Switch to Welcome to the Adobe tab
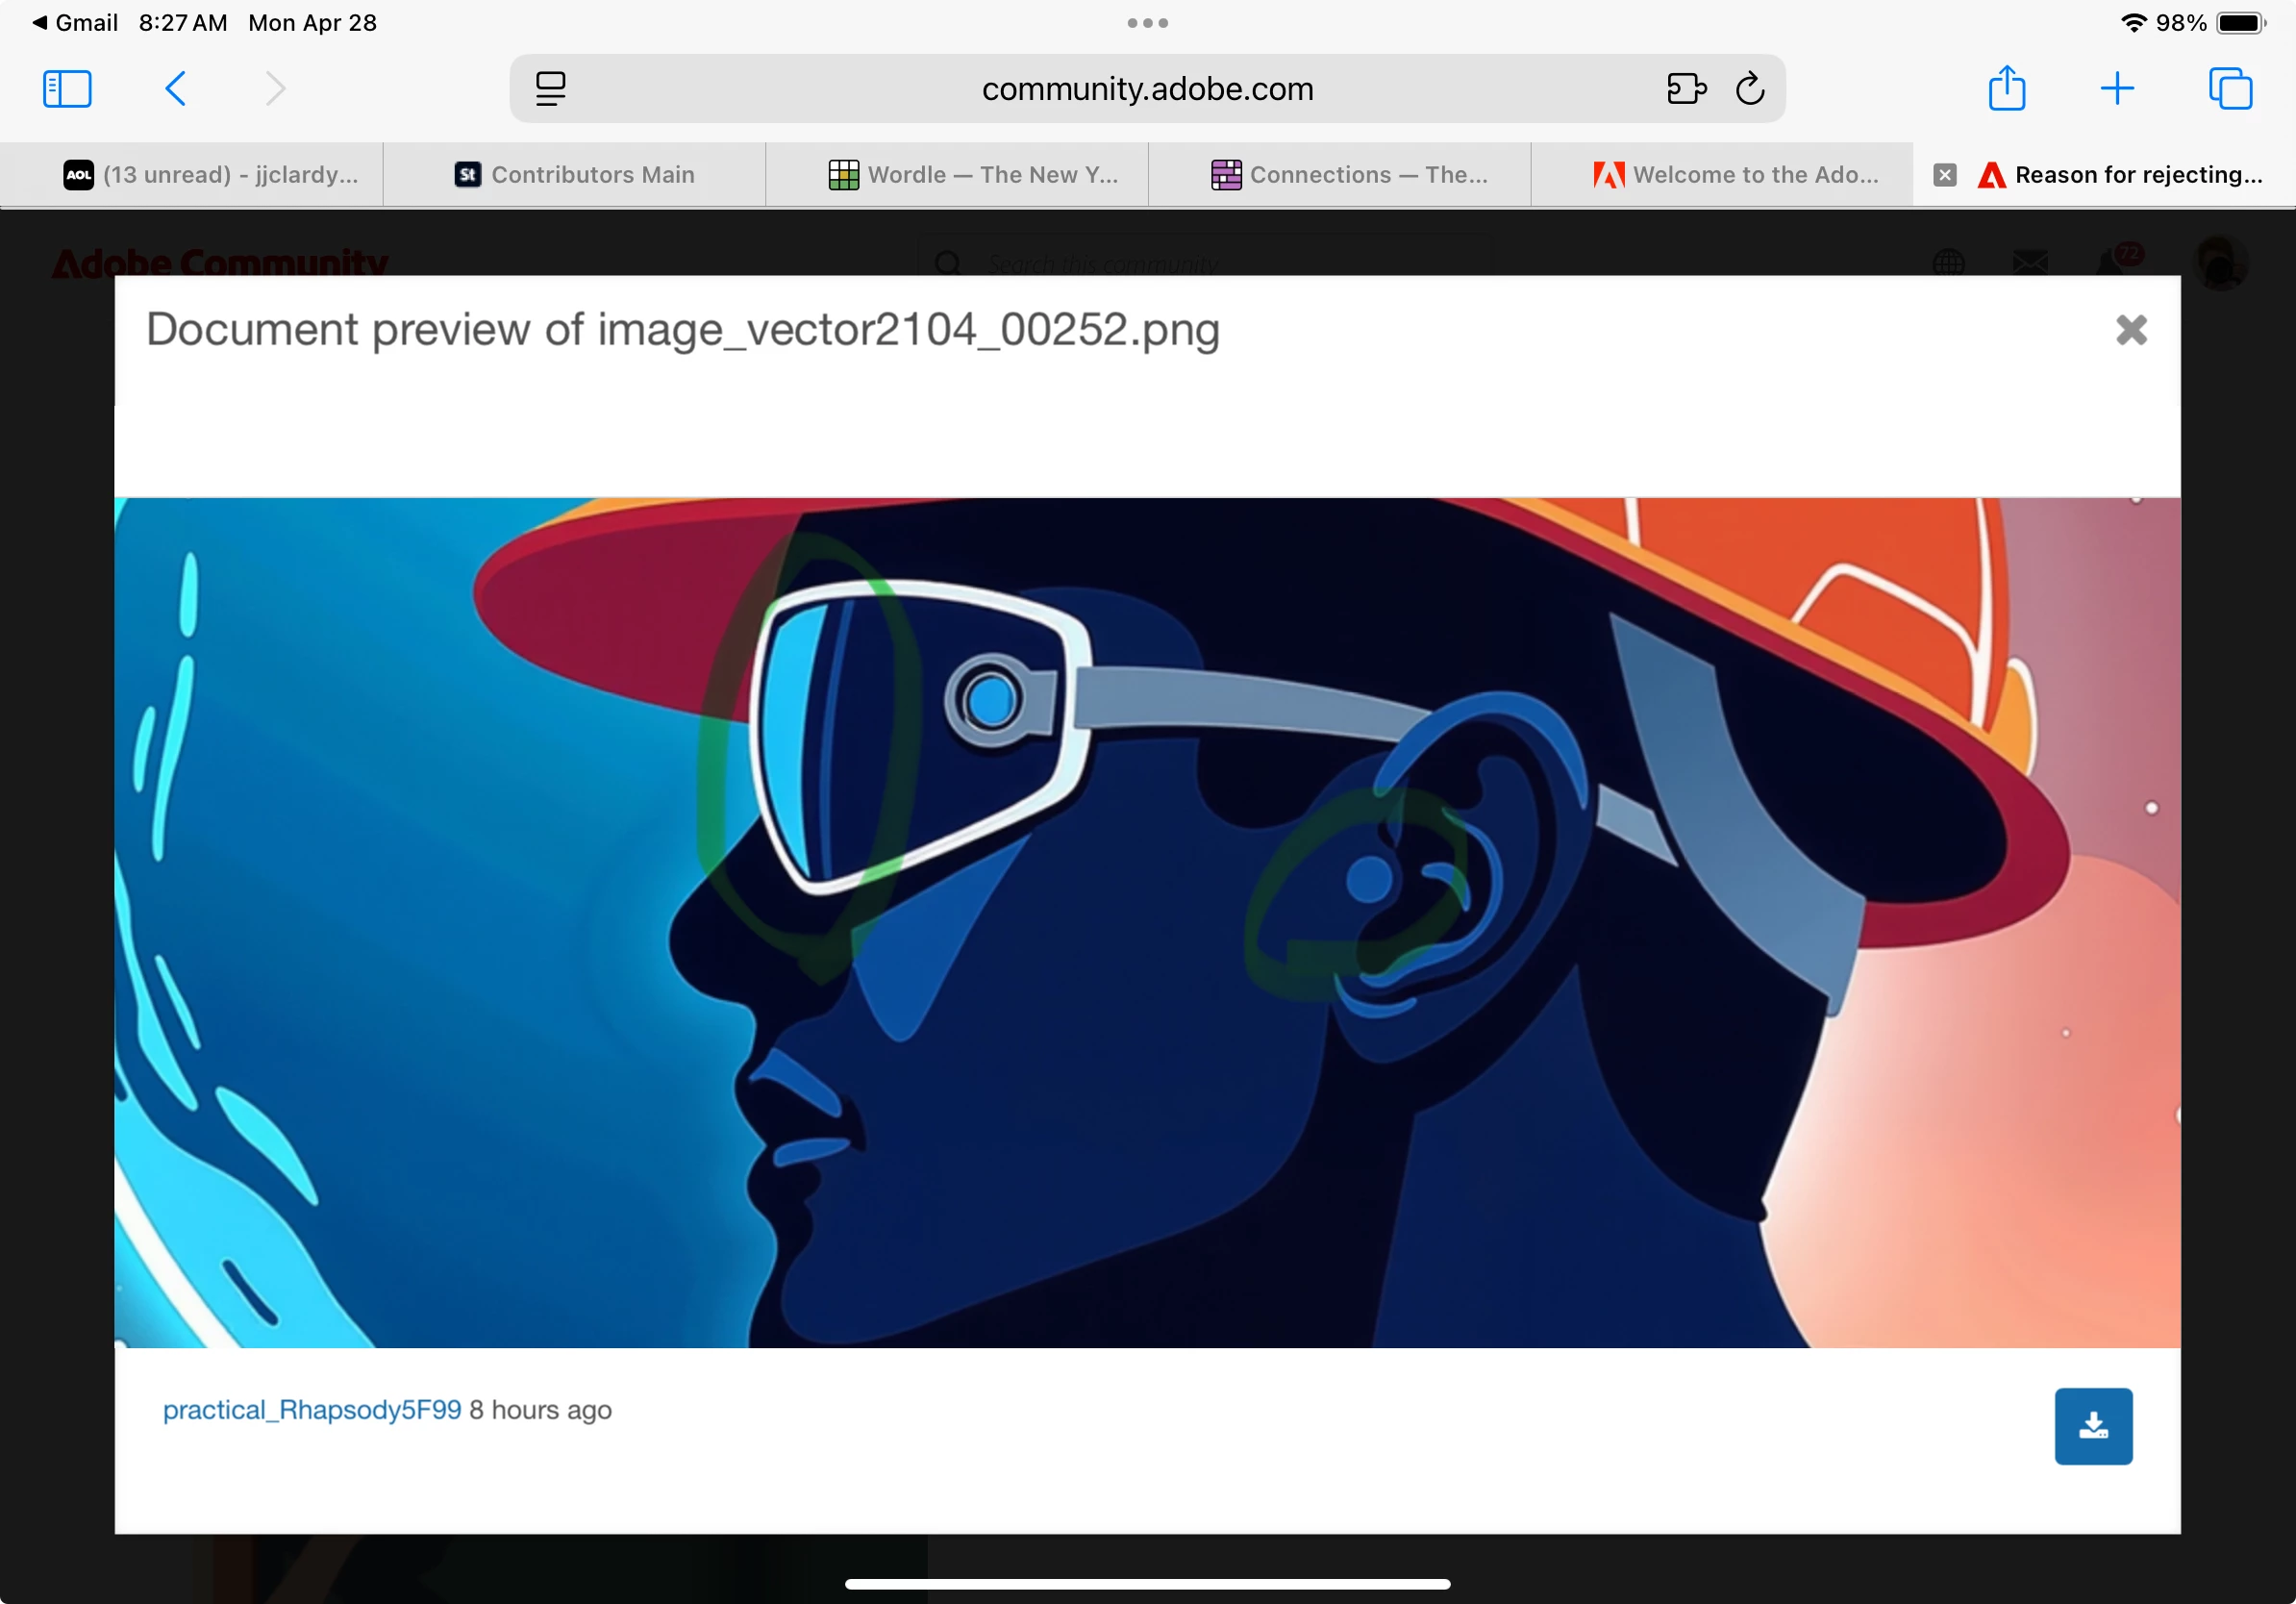Screen dimensions: 2296x1604 [x=1736, y=175]
